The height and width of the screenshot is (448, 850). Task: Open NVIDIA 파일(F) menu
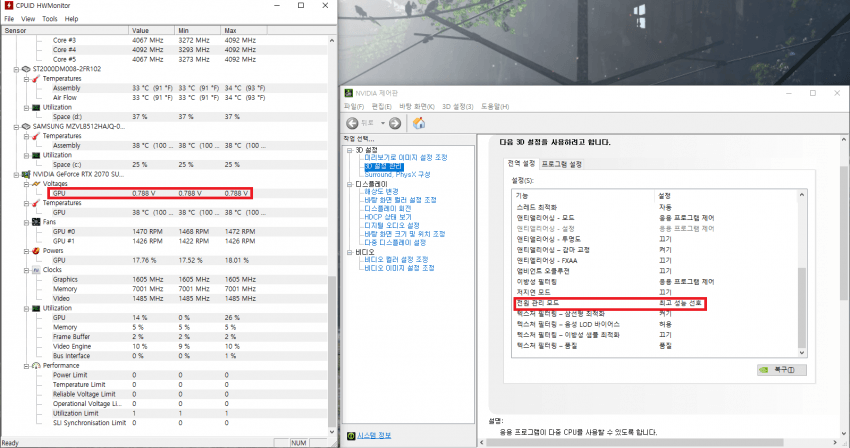(354, 106)
